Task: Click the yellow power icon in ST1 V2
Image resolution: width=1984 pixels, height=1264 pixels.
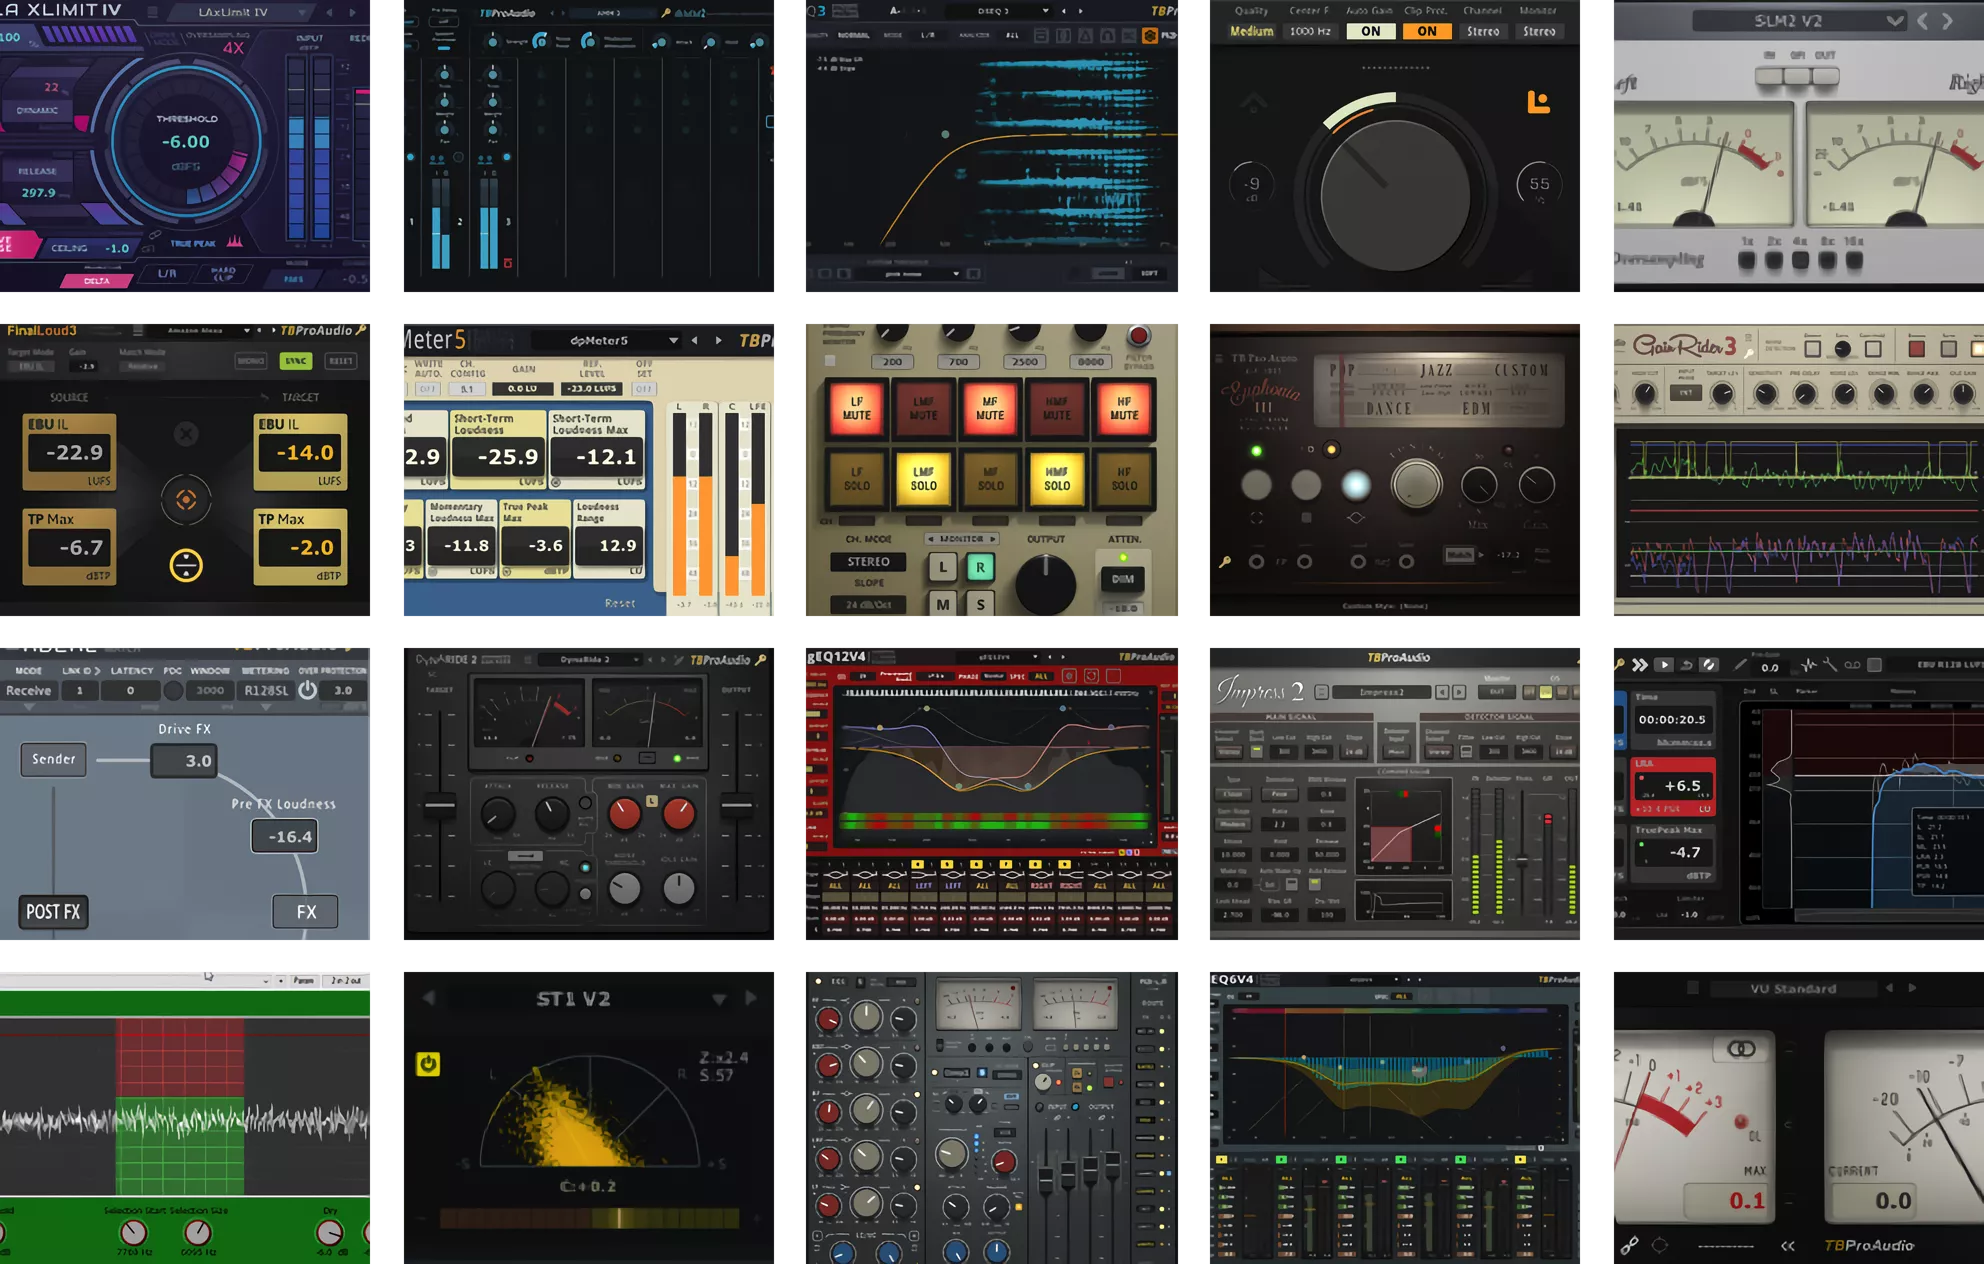Action: click(428, 1064)
